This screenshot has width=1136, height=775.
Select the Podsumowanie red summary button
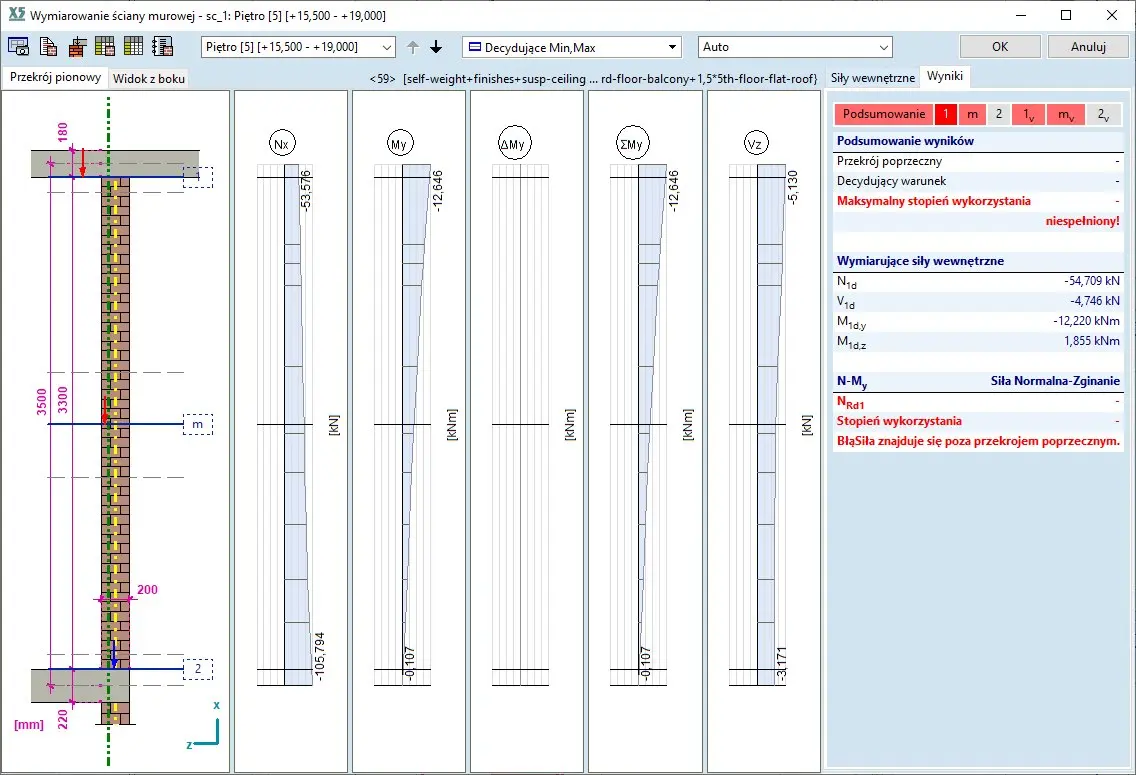click(883, 114)
